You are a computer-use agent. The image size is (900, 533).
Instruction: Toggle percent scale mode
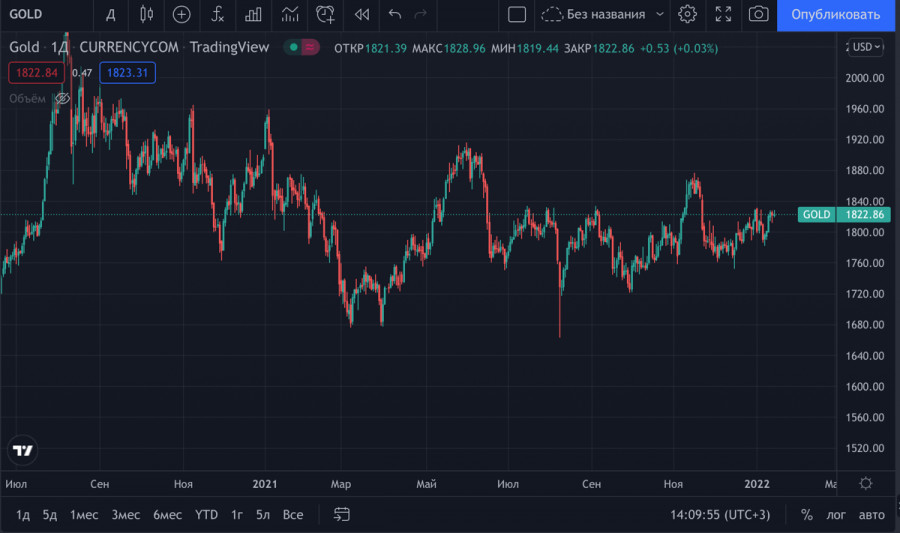[806, 515]
